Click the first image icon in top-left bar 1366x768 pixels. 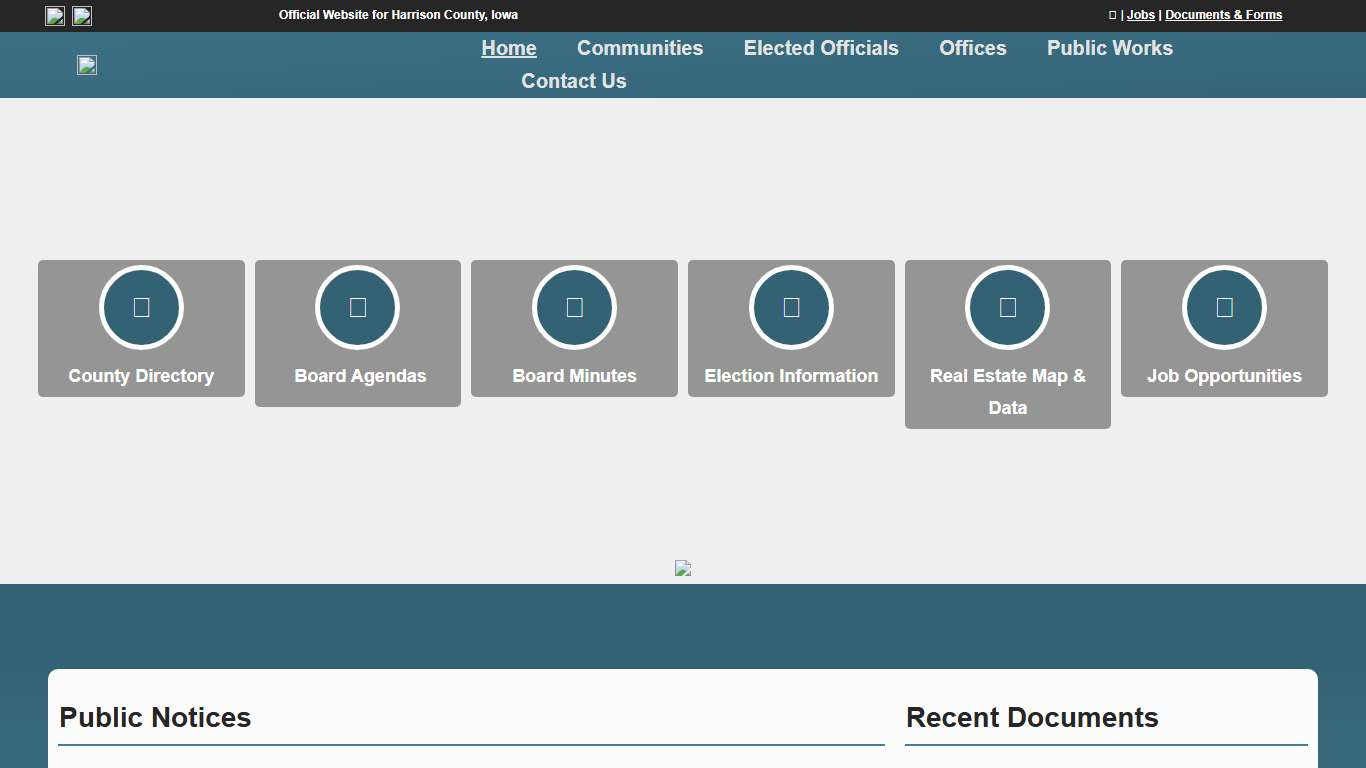pyautogui.click(x=55, y=16)
